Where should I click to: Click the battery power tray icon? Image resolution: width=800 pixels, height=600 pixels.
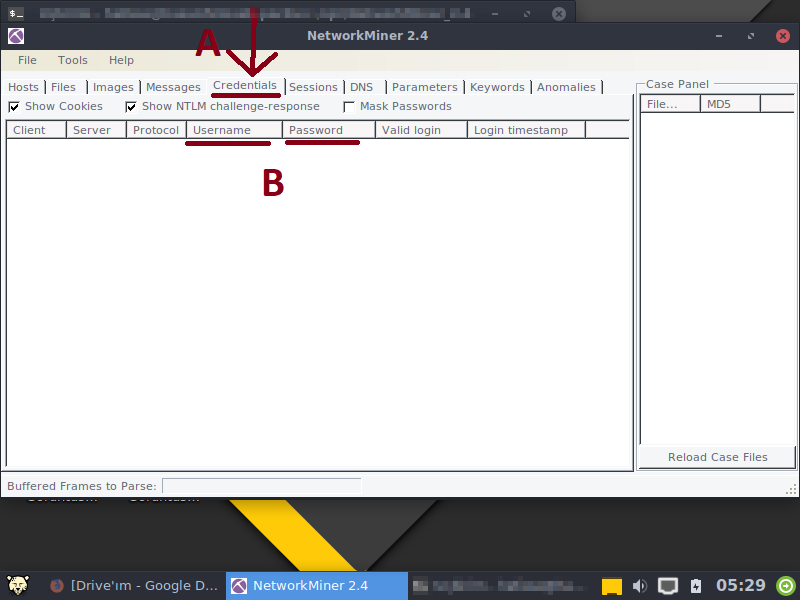point(696,586)
